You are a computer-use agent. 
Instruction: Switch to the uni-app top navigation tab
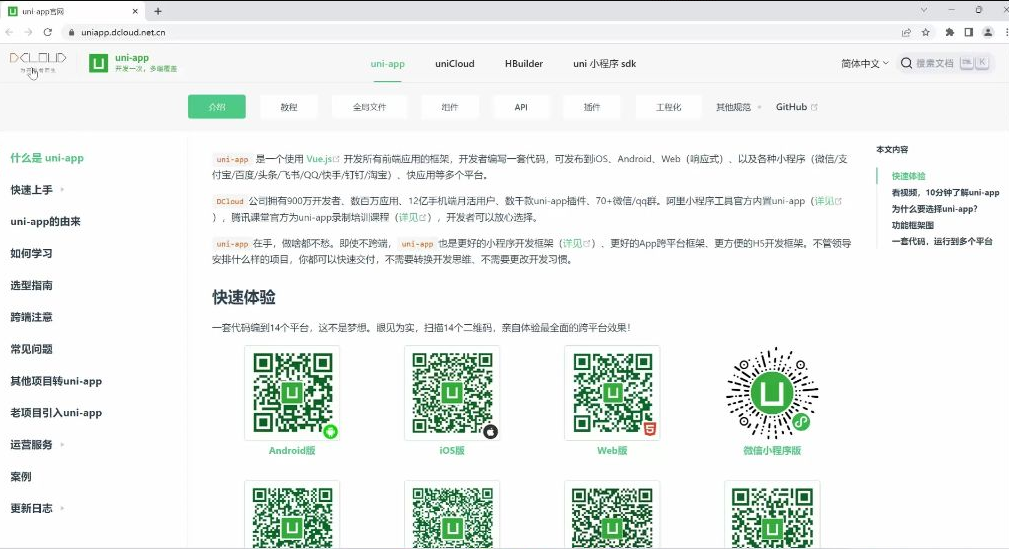(x=387, y=64)
